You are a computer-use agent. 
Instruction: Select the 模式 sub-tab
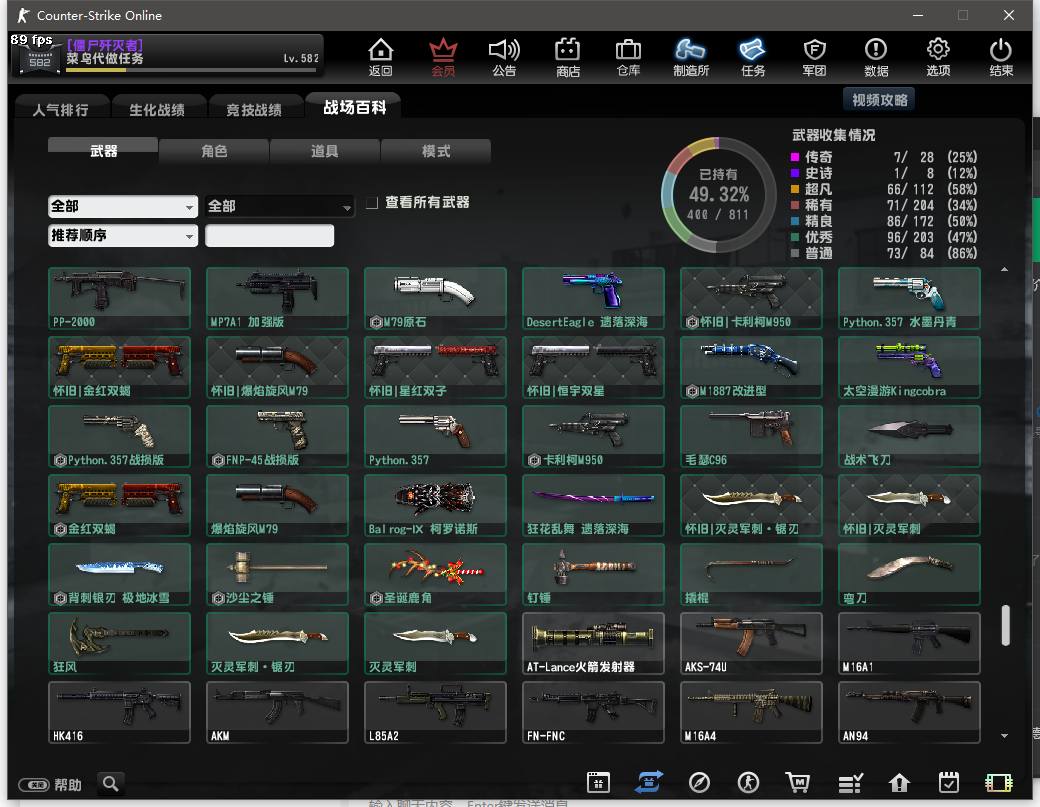[x=436, y=151]
